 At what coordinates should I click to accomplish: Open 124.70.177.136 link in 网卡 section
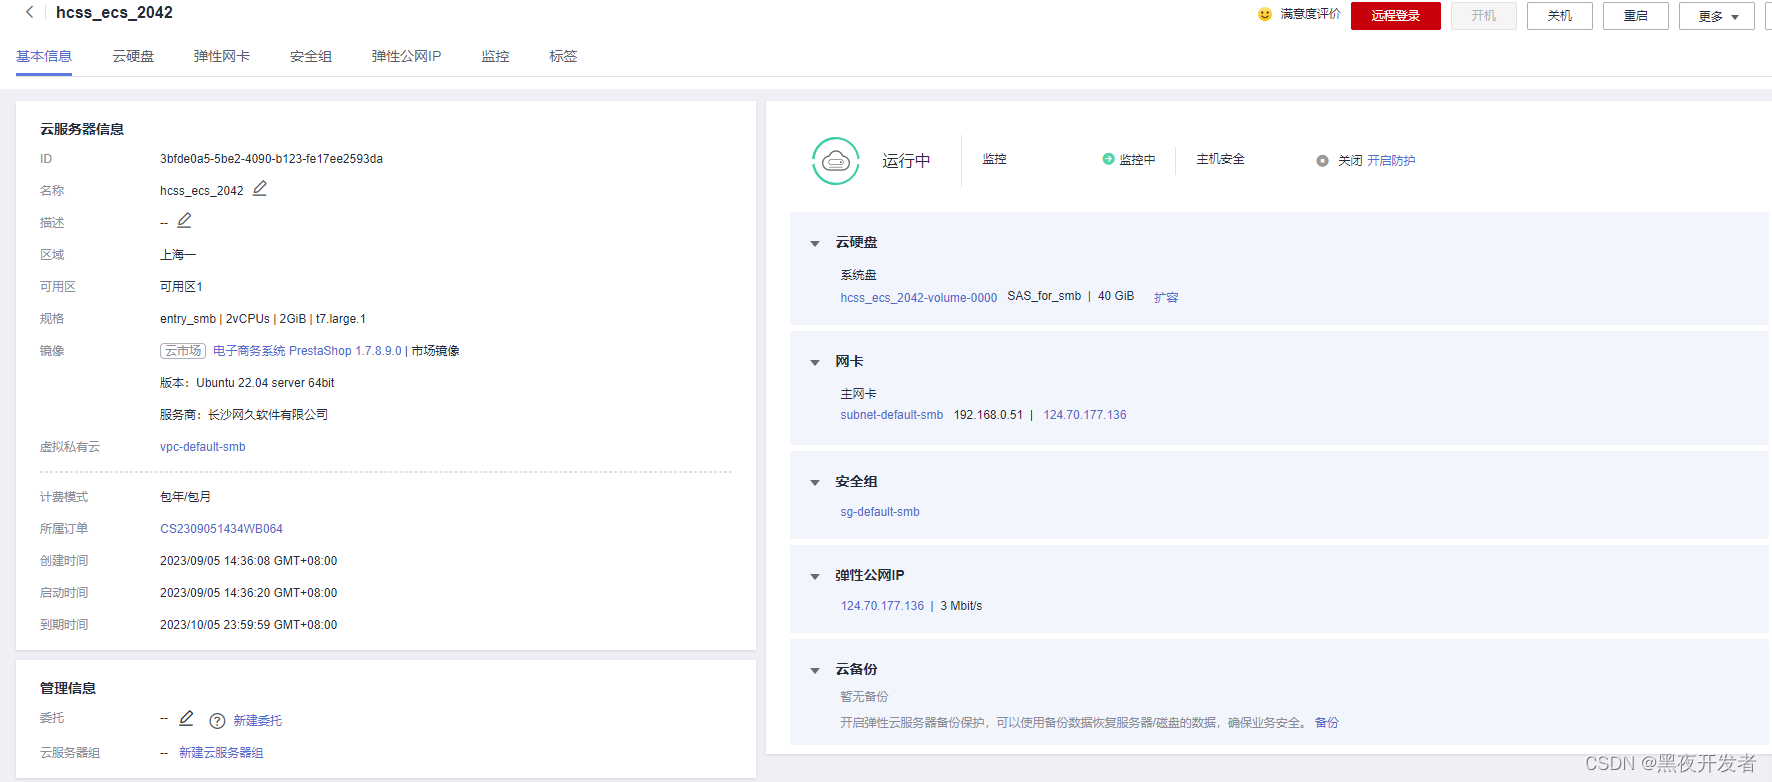(1085, 415)
